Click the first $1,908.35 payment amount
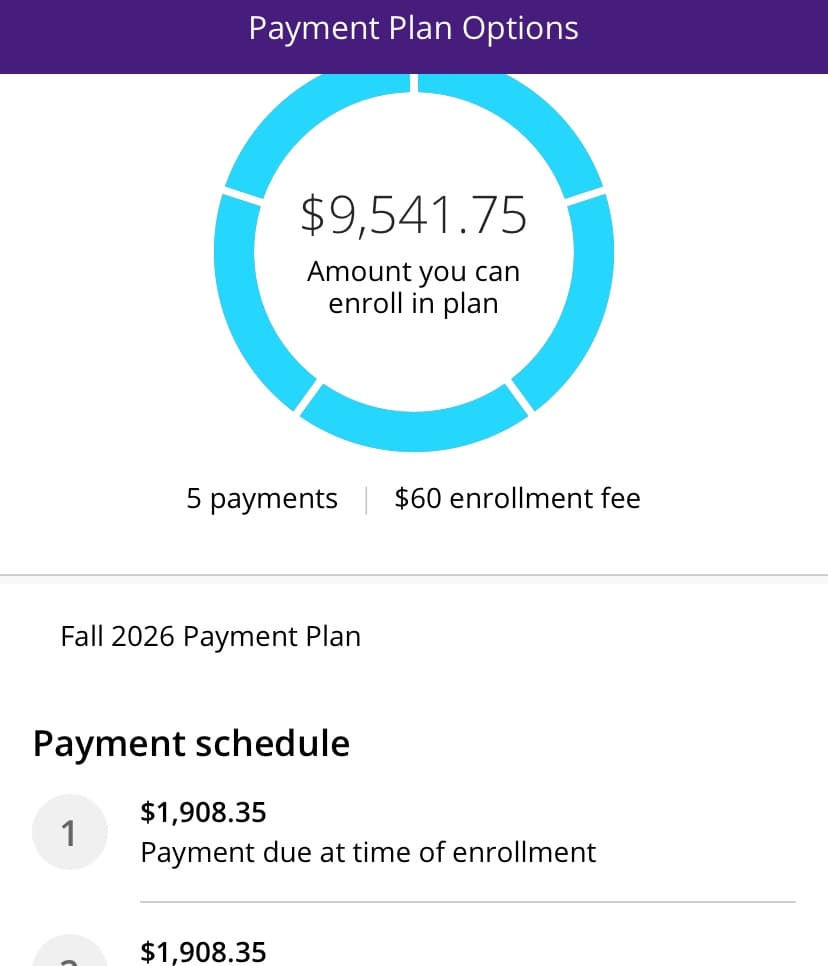Viewport: 828px width, 966px height. point(203,812)
